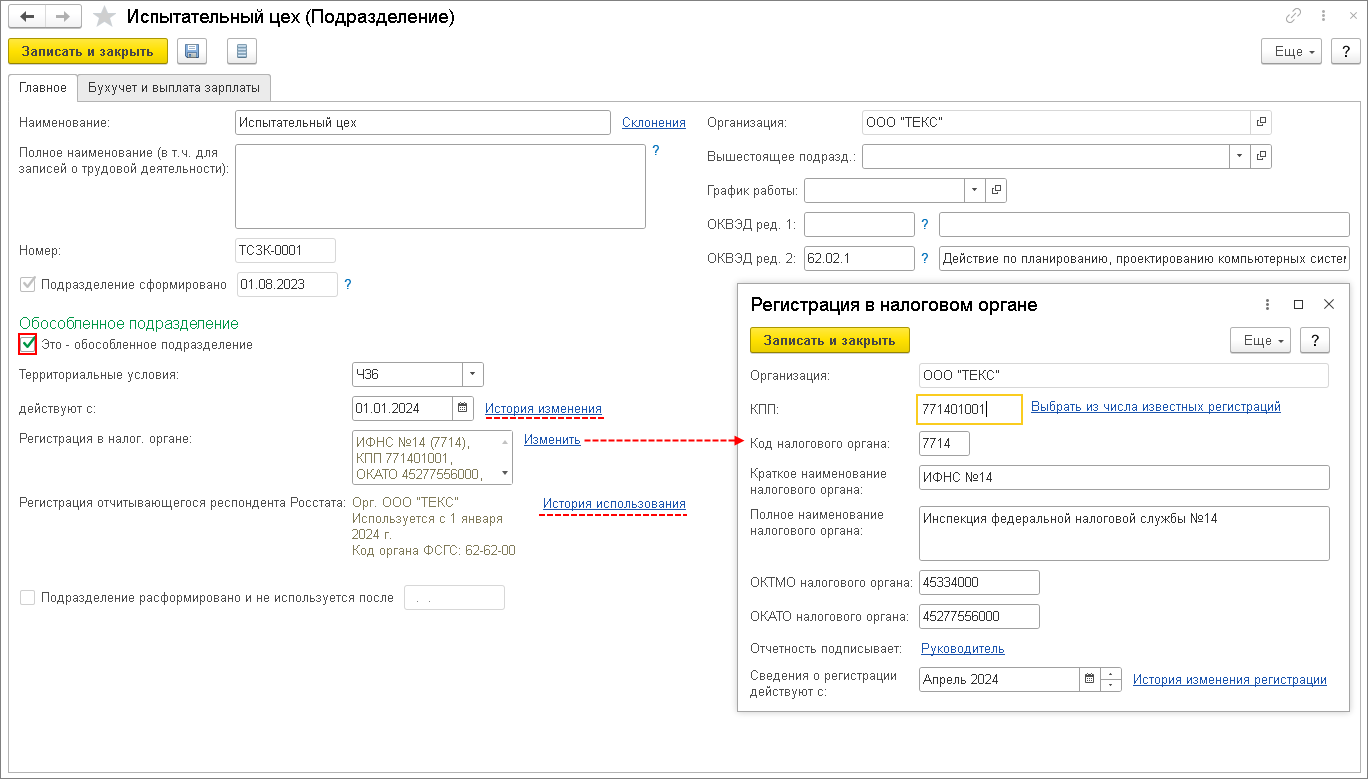
Task: Expand the Вышестоящее подразделение dropdown
Action: pyautogui.click(x=1239, y=156)
